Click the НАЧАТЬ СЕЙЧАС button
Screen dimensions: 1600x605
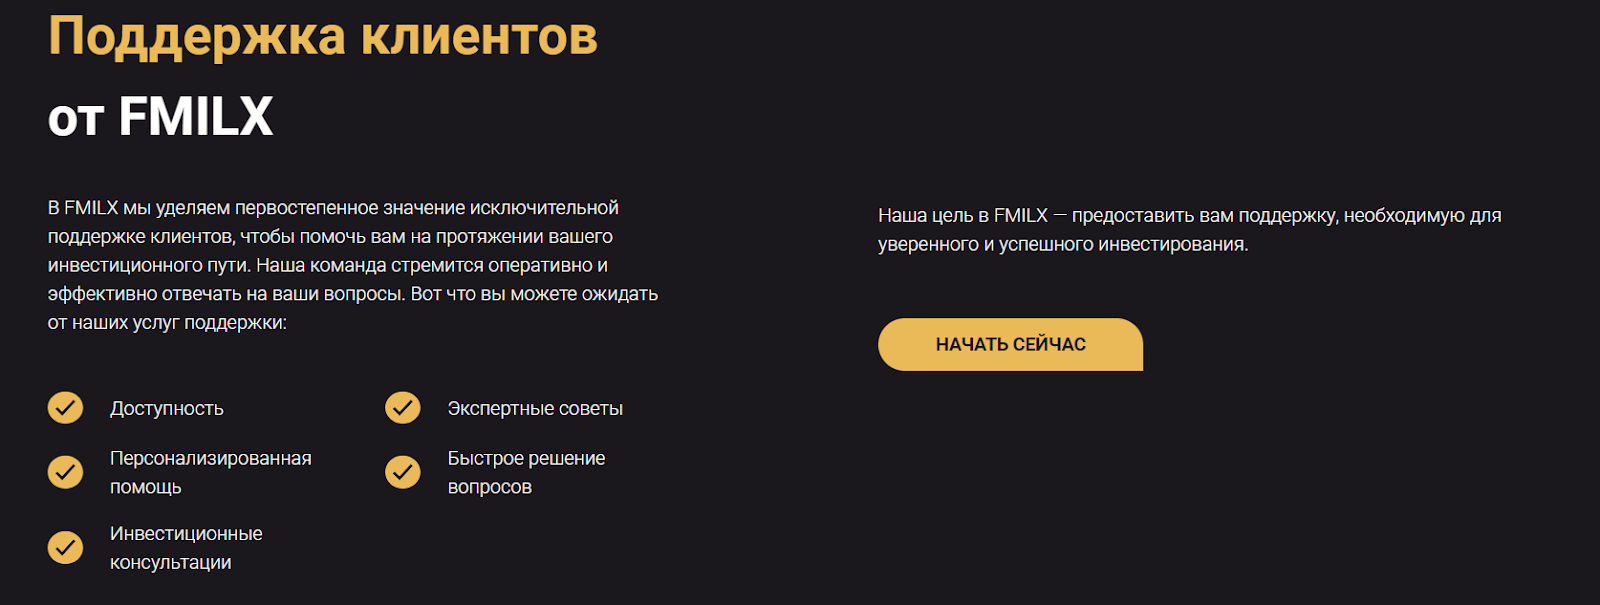1010,344
